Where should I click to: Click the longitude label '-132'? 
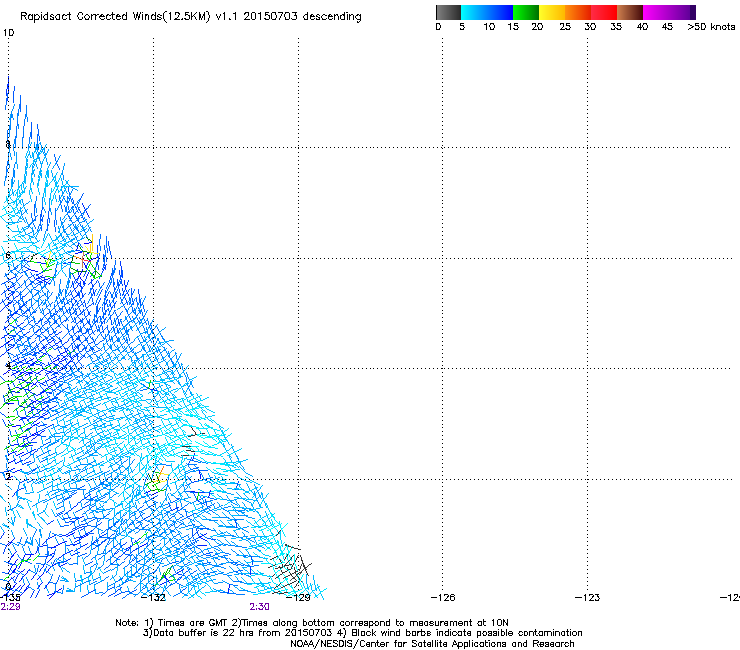[x=154, y=598]
